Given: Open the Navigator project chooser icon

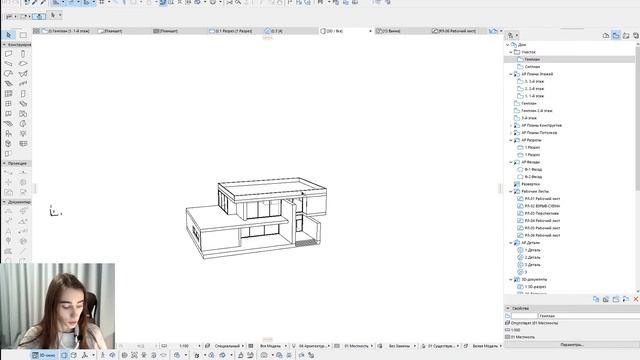Looking at the screenshot, I should tap(512, 36).
